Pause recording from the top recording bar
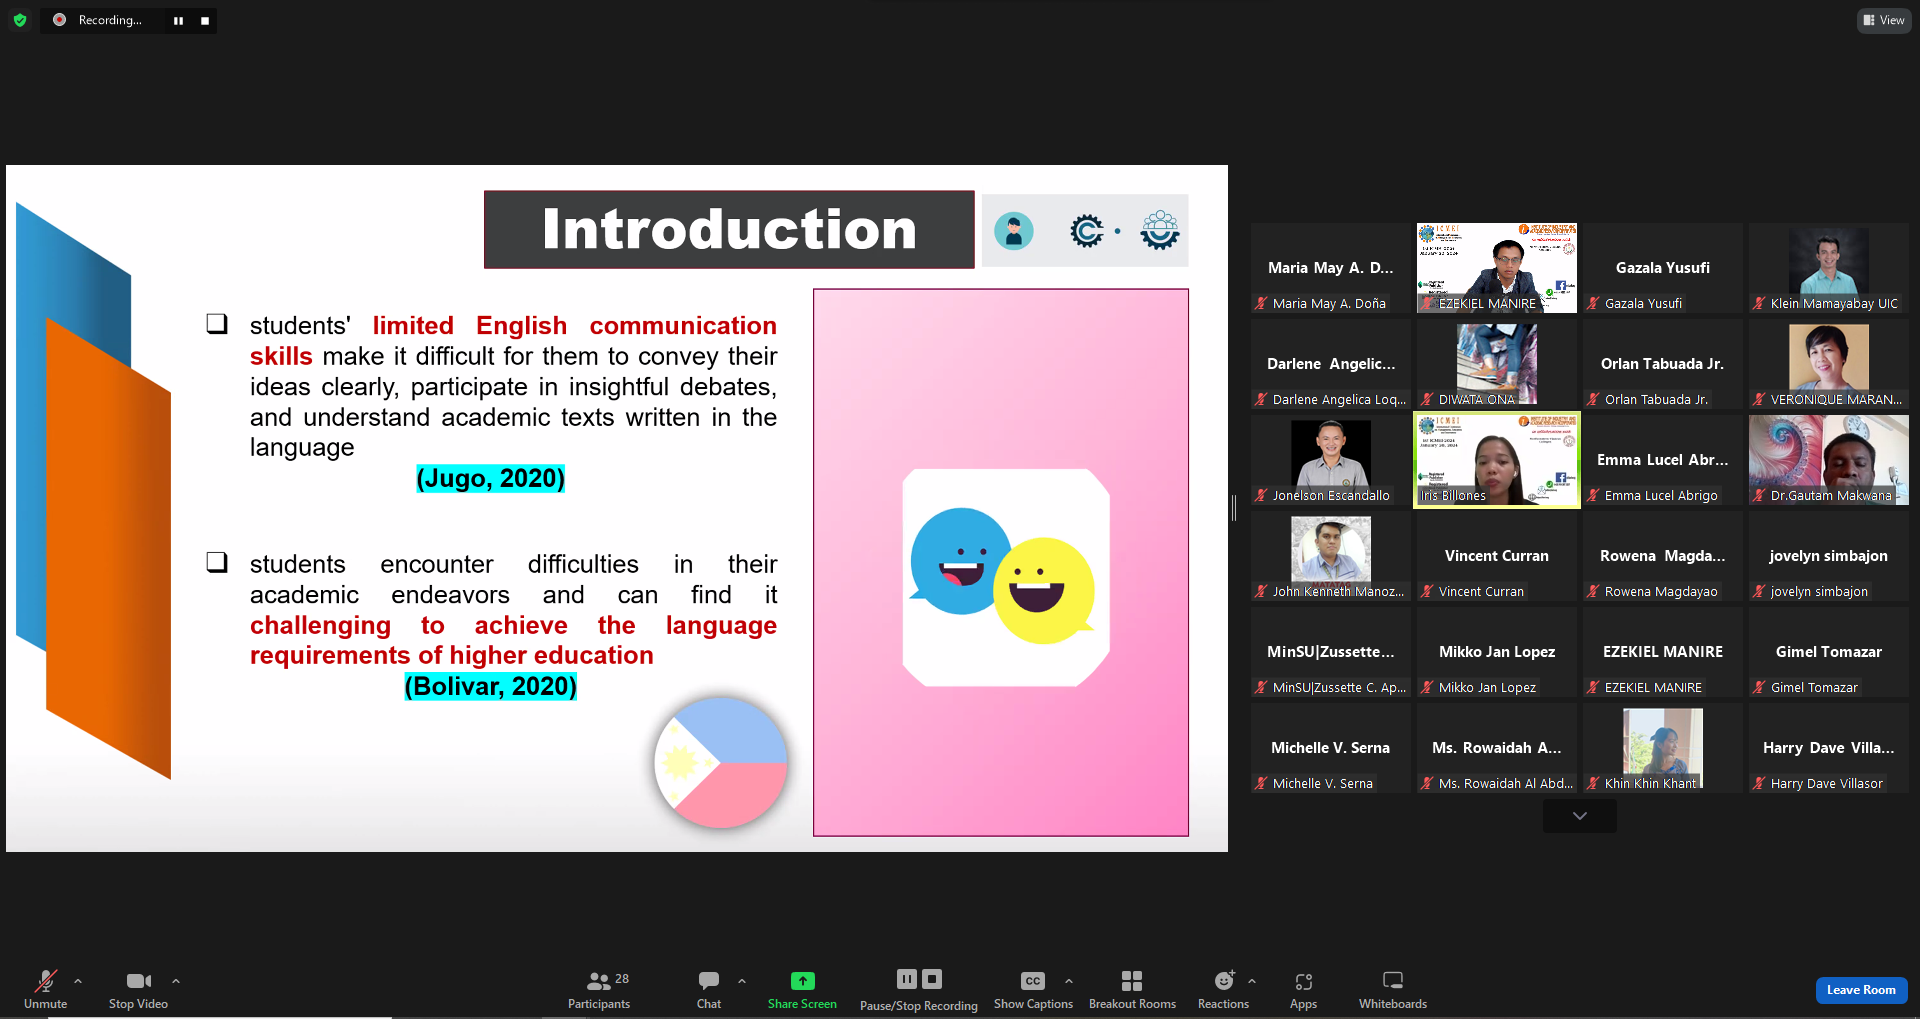 (x=178, y=21)
